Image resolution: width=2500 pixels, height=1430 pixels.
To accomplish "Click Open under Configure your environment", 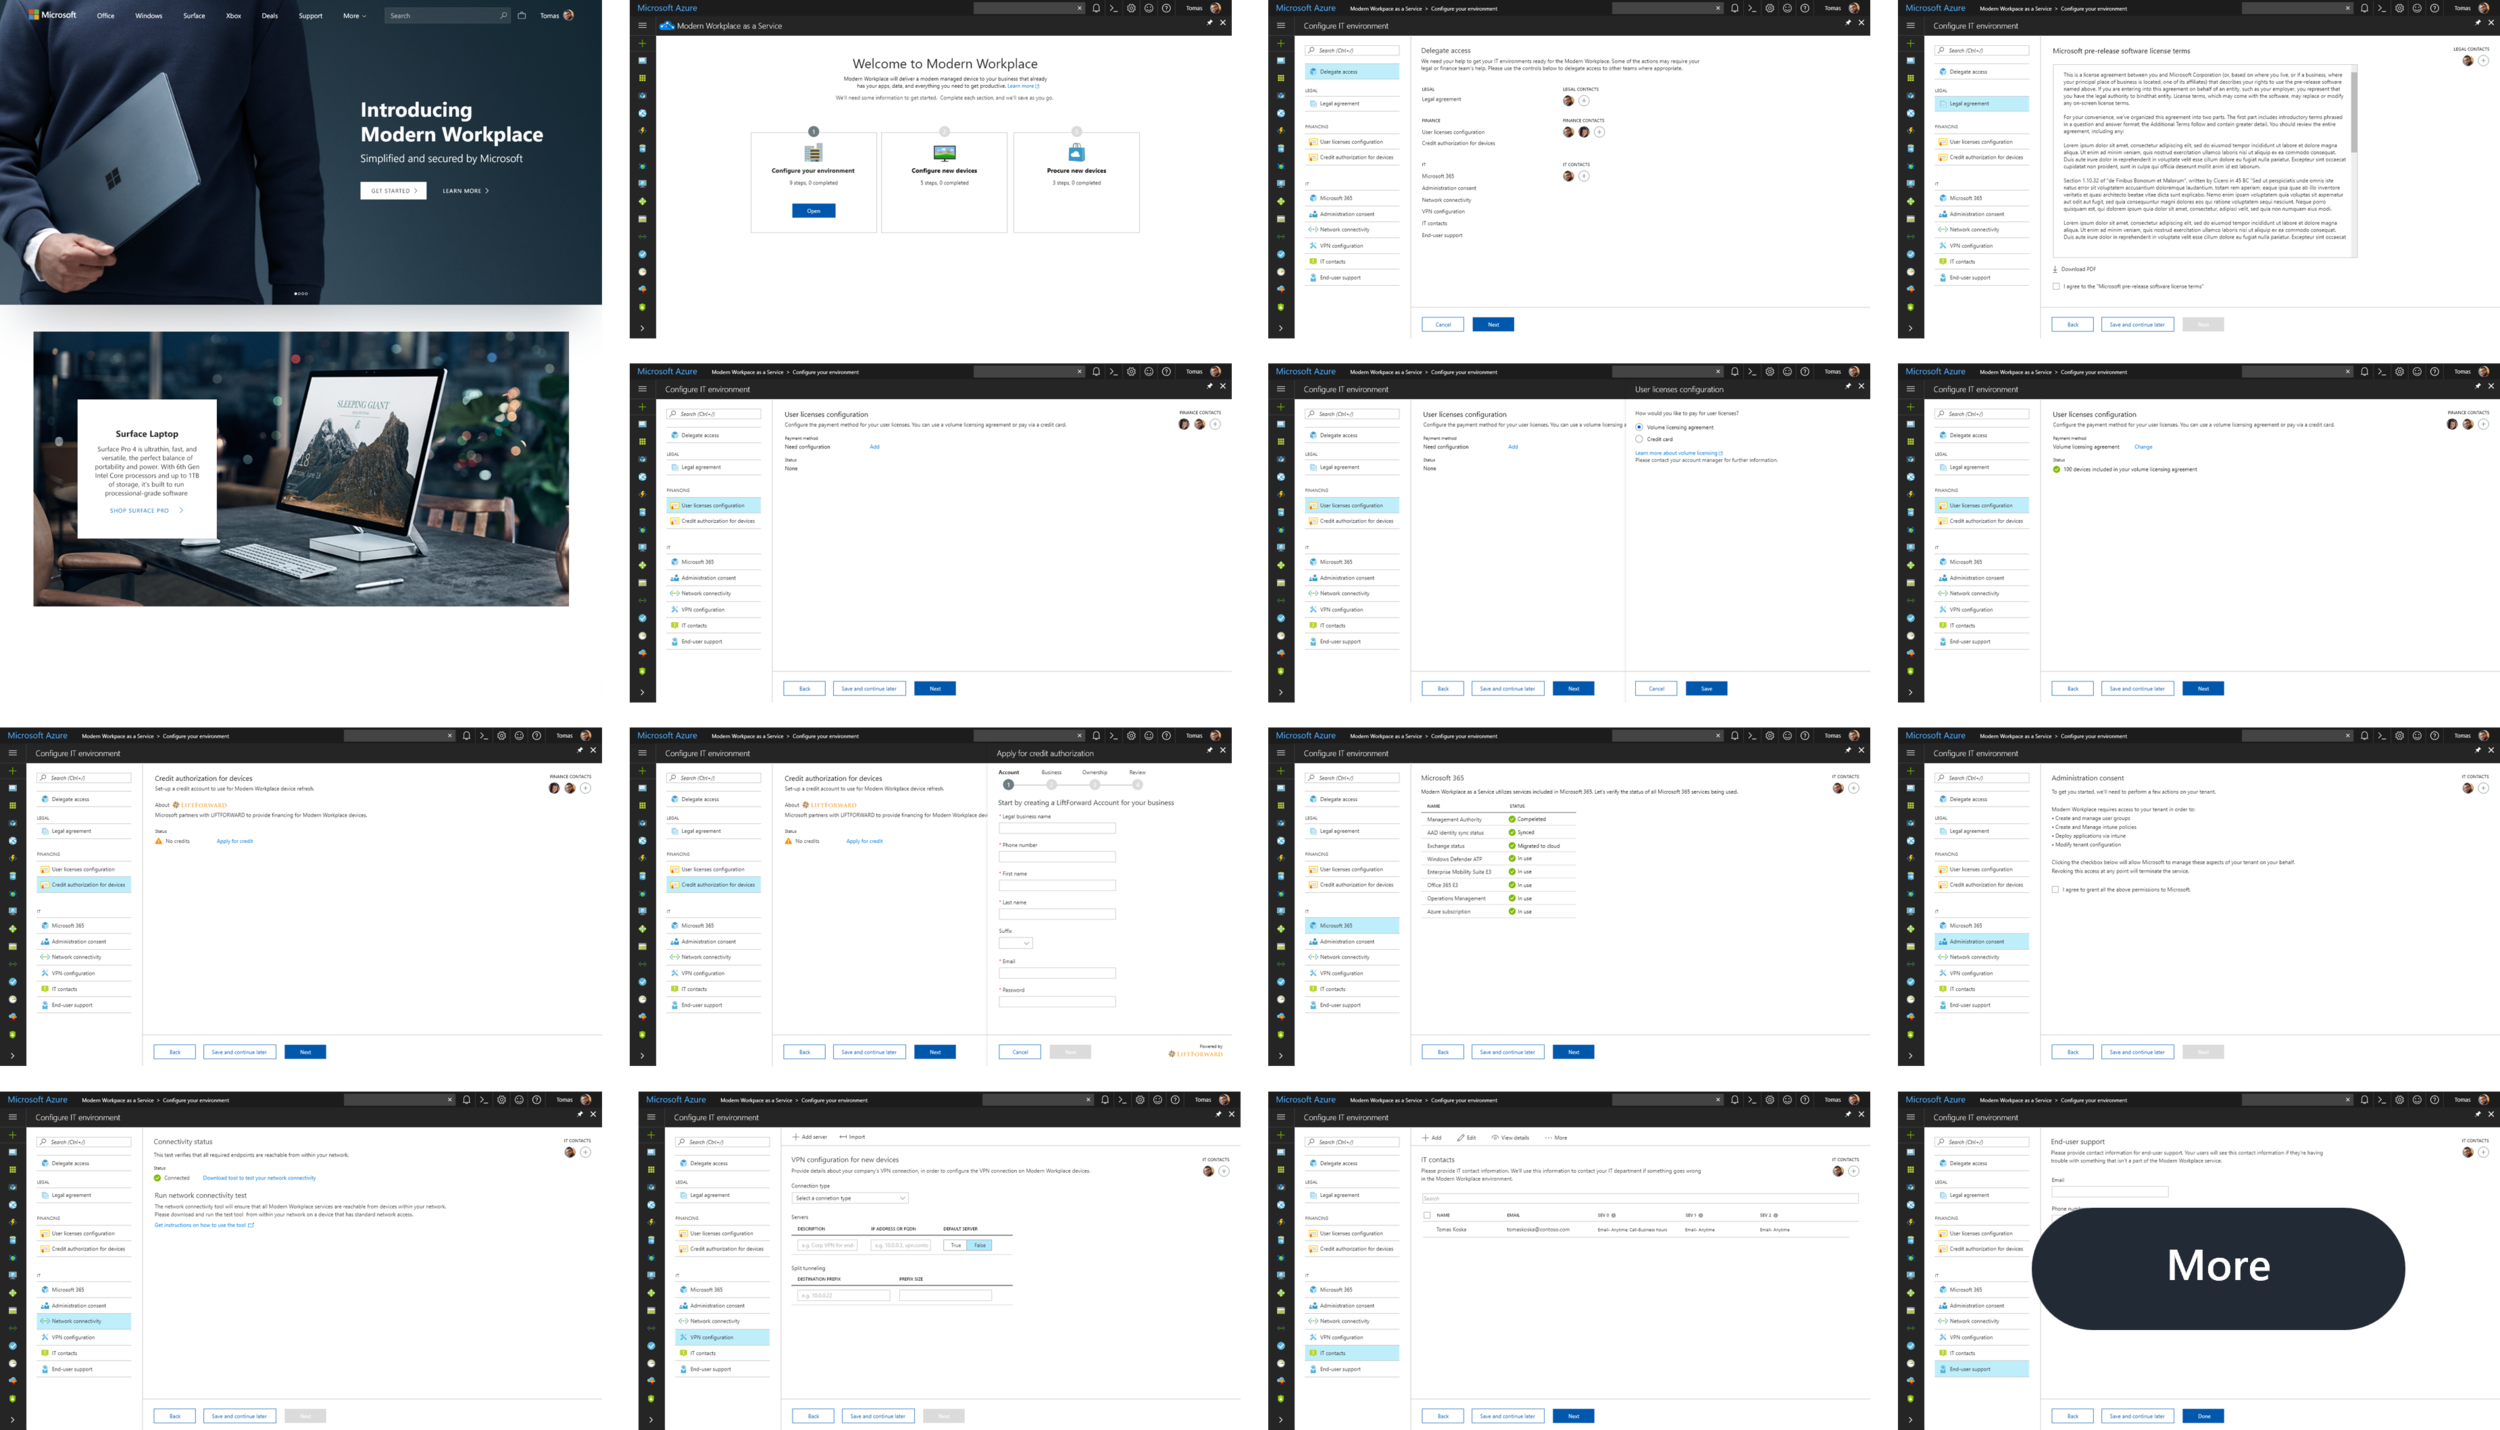I will pos(814,211).
